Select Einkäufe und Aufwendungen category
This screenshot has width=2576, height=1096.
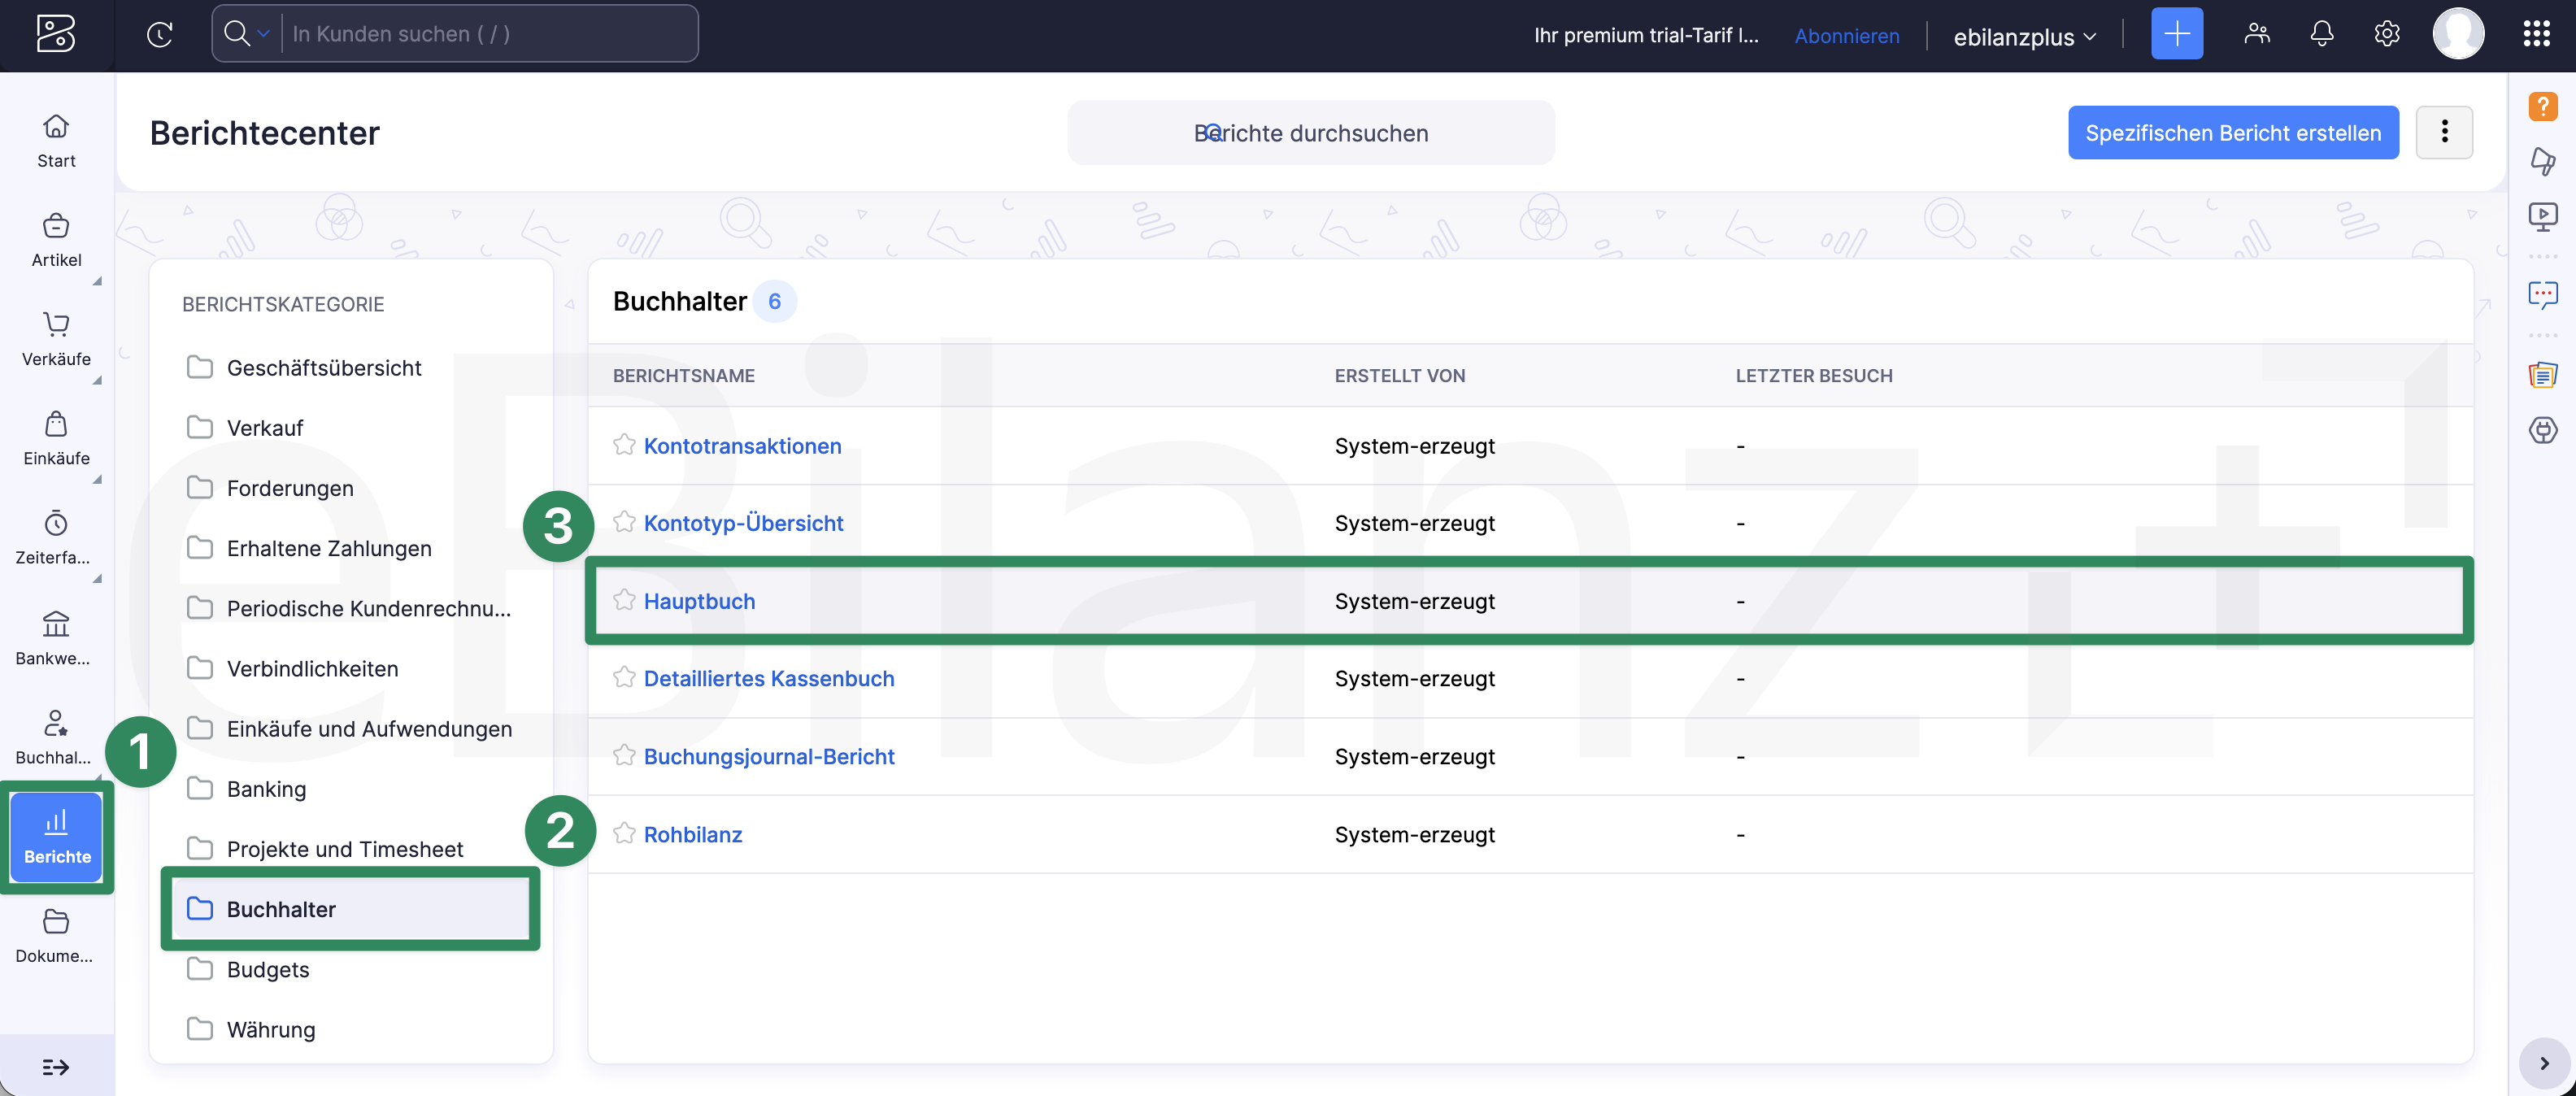coord(350,728)
